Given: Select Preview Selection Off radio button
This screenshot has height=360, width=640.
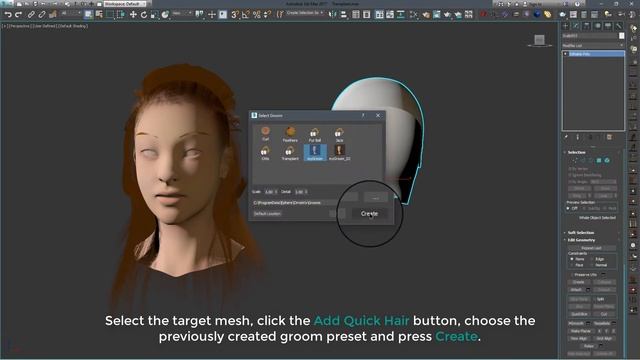Looking at the screenshot, I should [568, 208].
